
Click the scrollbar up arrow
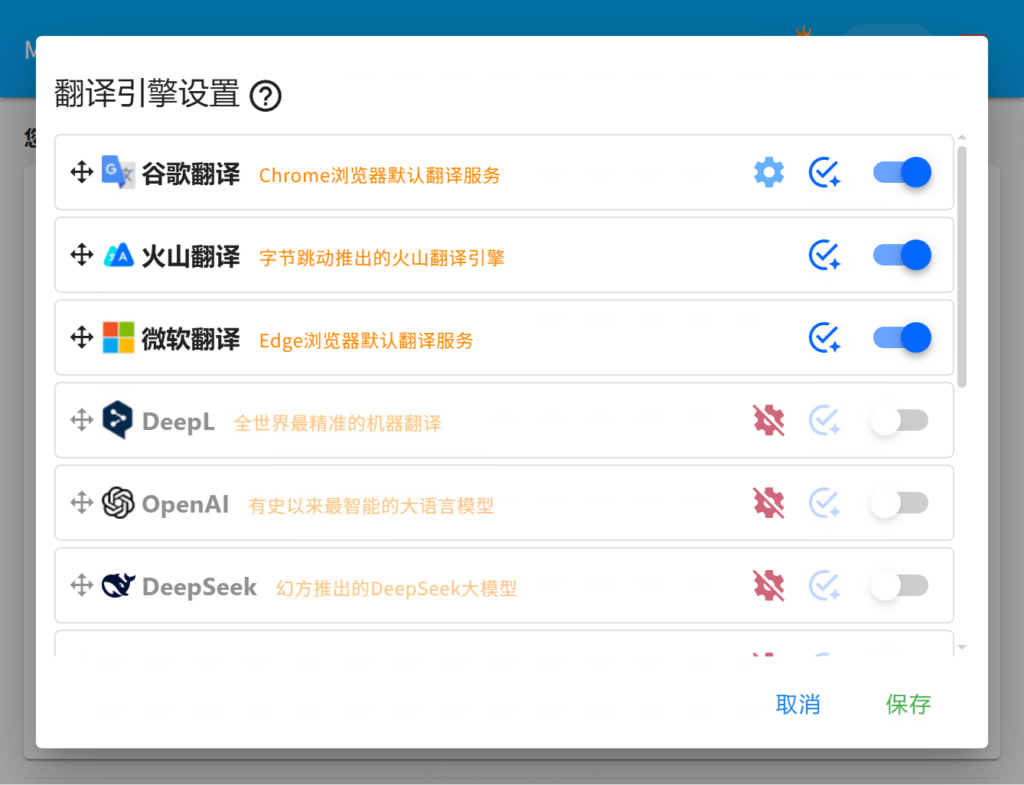(962, 138)
